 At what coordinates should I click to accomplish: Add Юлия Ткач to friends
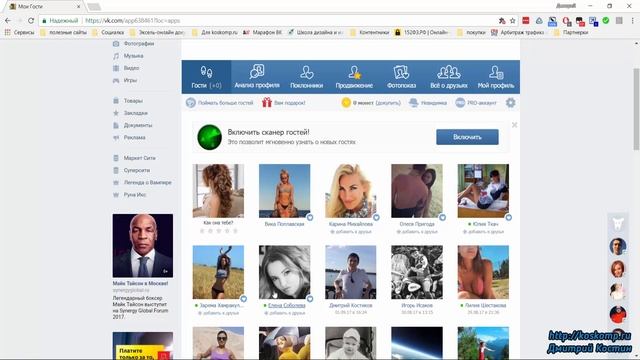pyautogui.click(x=483, y=231)
